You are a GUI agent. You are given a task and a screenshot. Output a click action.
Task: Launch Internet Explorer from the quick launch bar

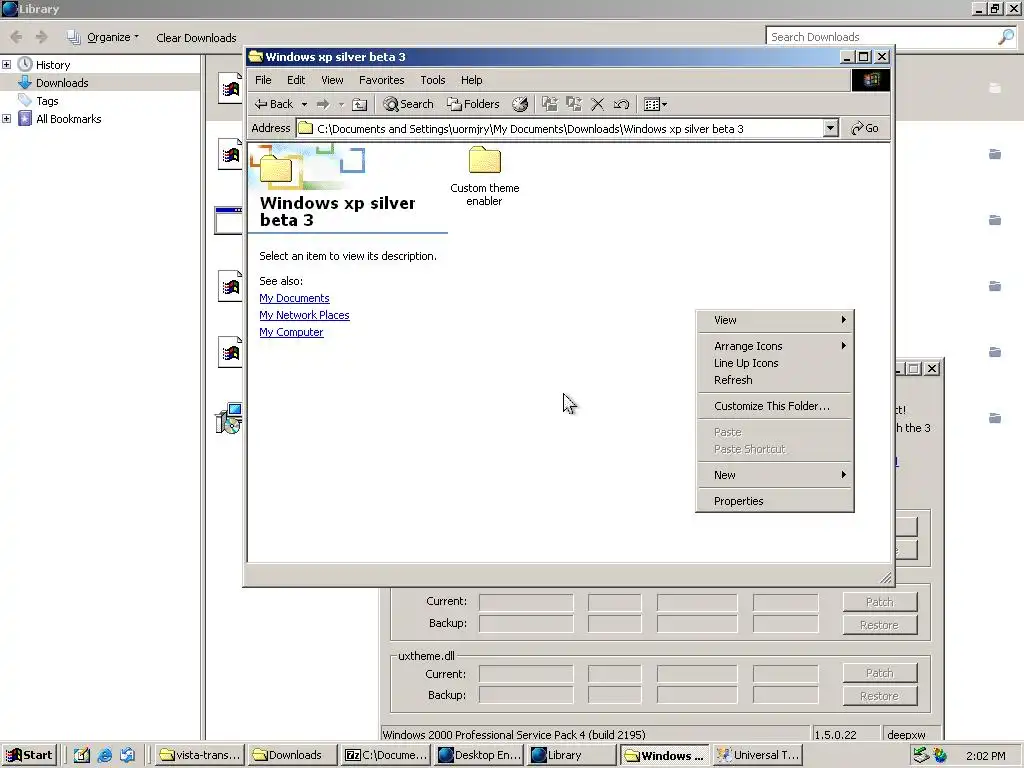104,756
